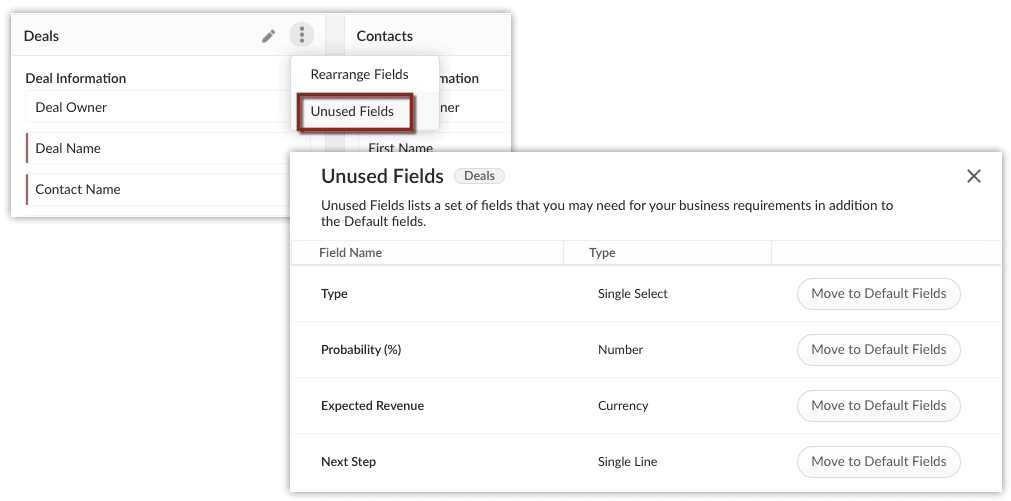Click the Deals panel title

pos(41,36)
